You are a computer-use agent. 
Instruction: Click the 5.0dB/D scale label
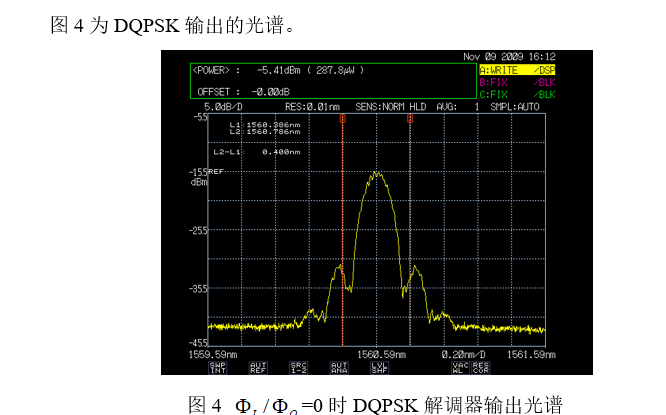[223, 107]
